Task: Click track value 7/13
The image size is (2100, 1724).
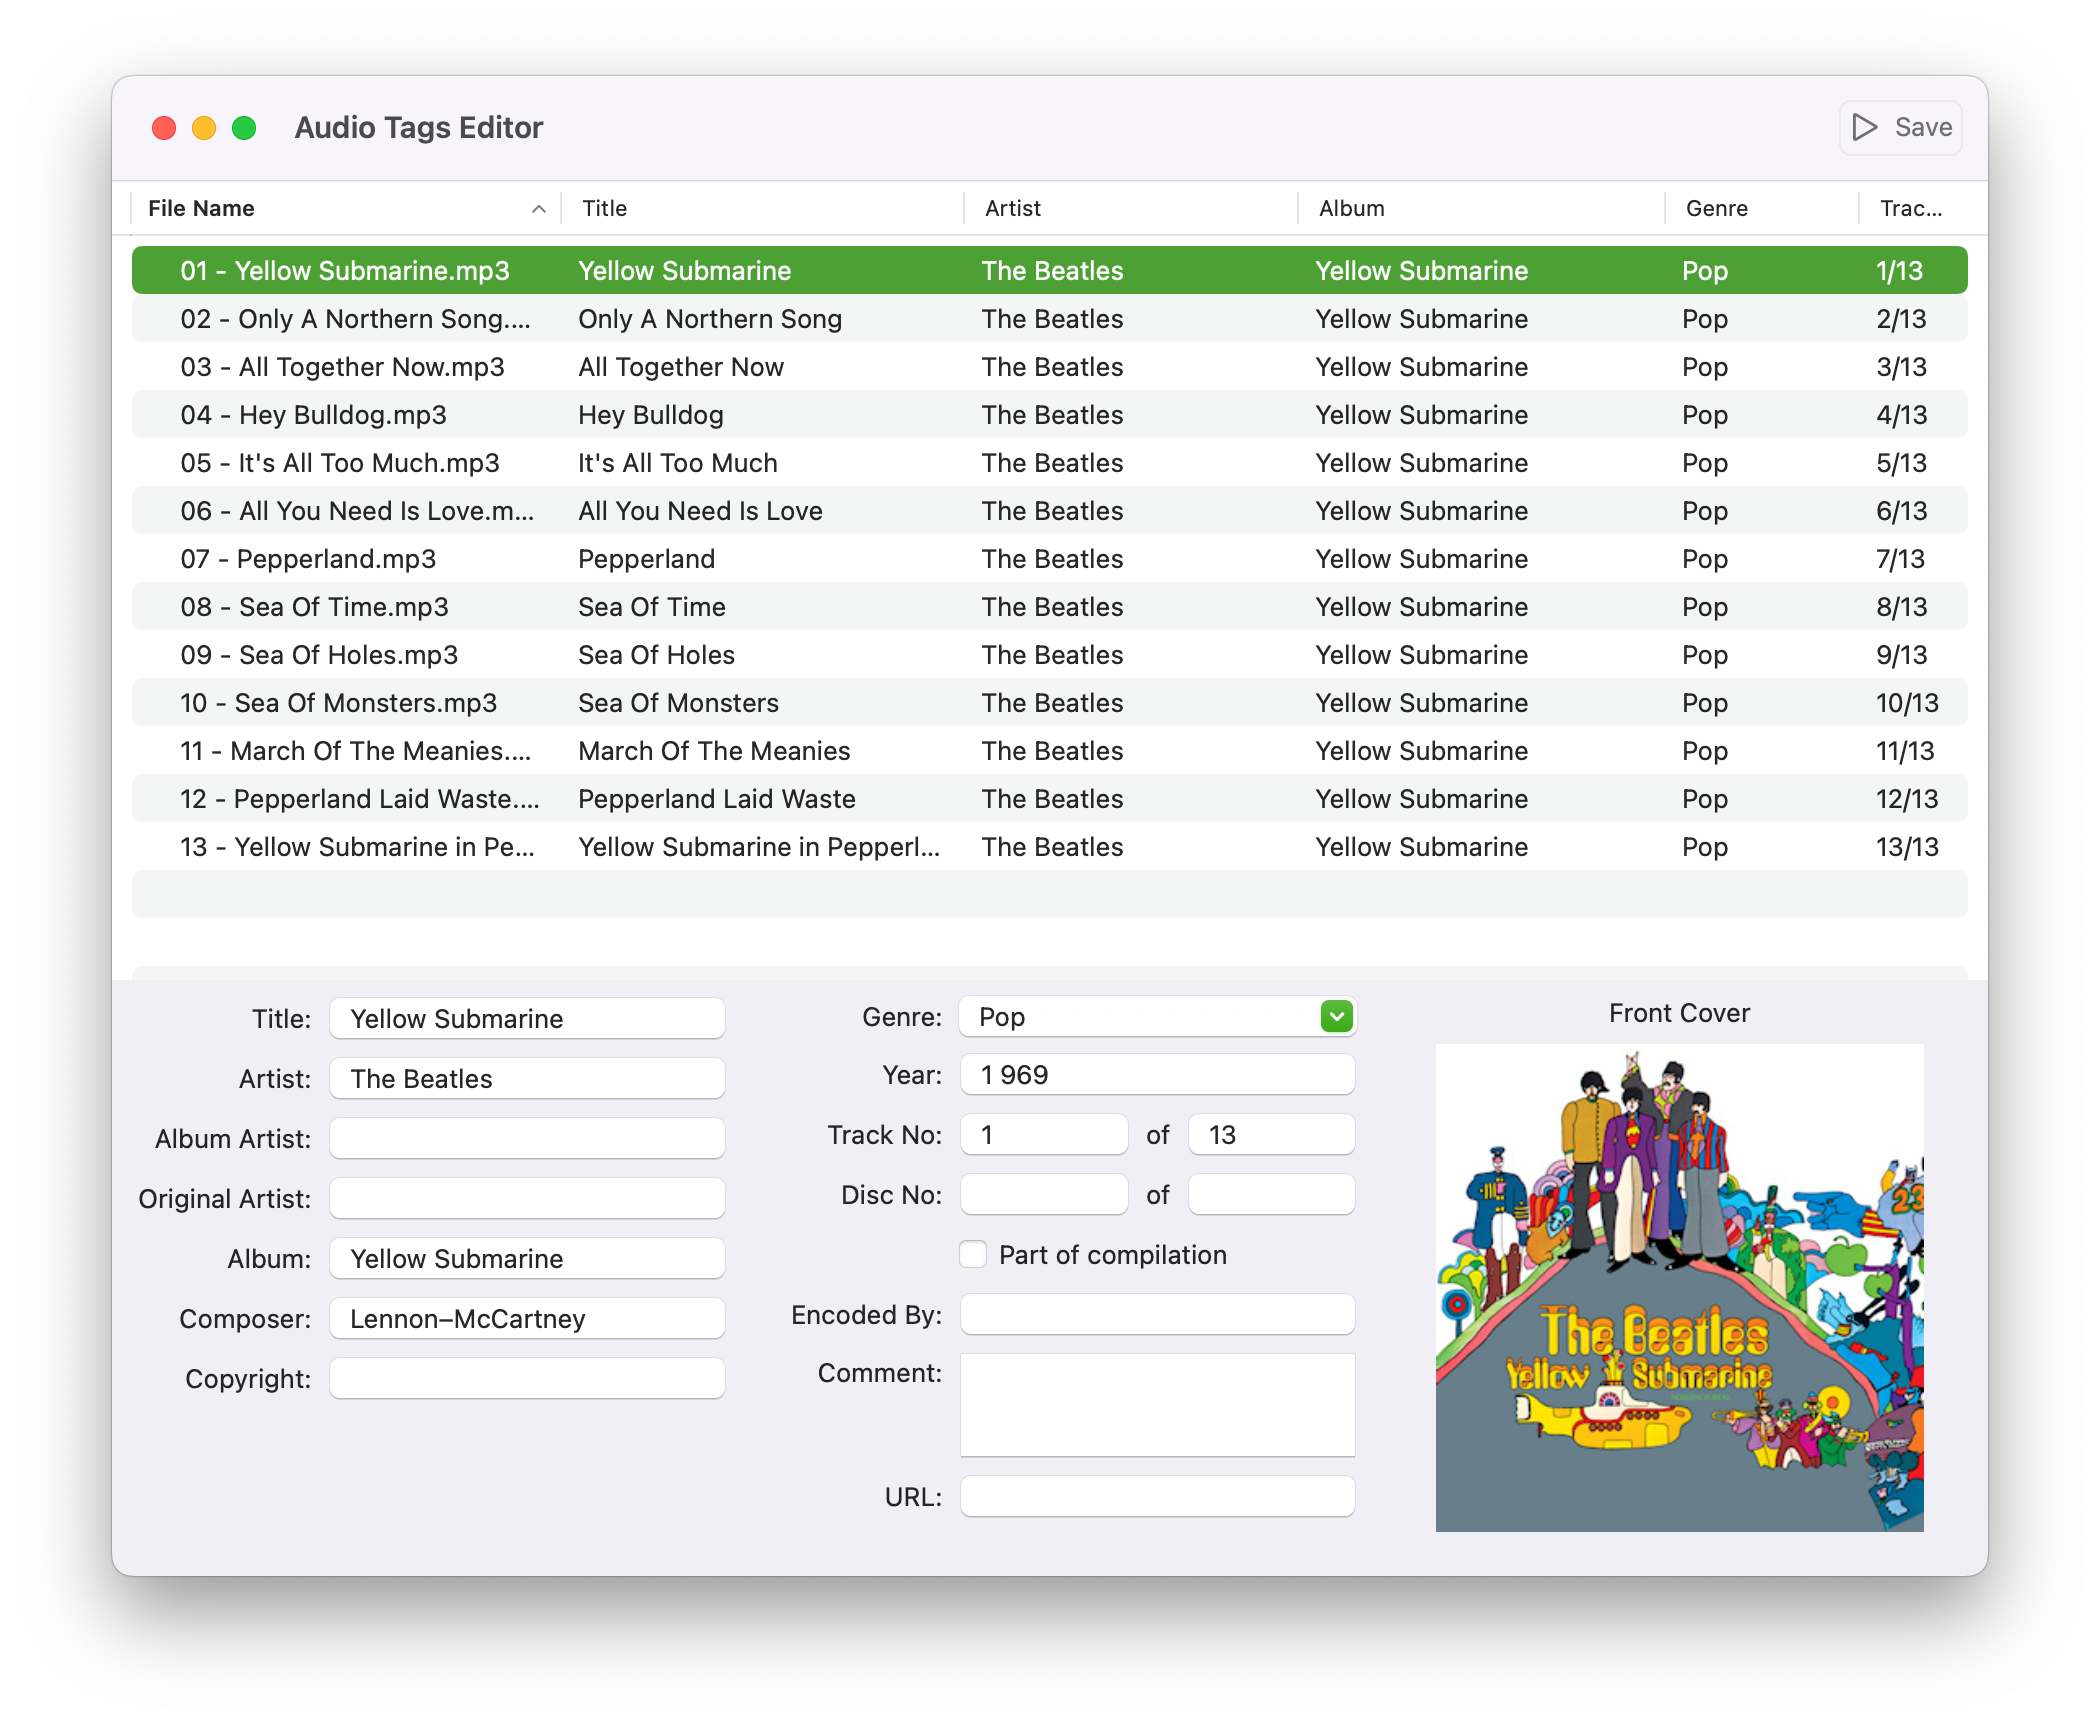Action: (x=1900, y=558)
